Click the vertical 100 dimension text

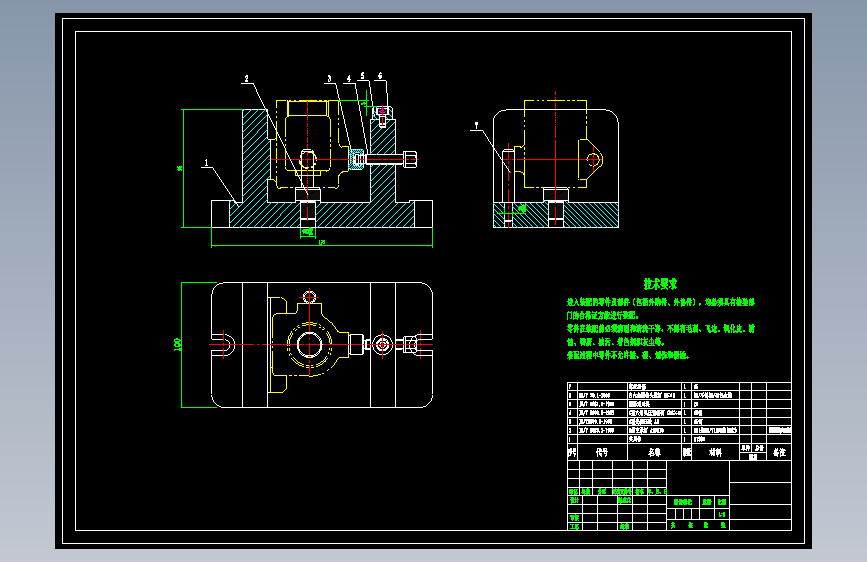click(178, 345)
